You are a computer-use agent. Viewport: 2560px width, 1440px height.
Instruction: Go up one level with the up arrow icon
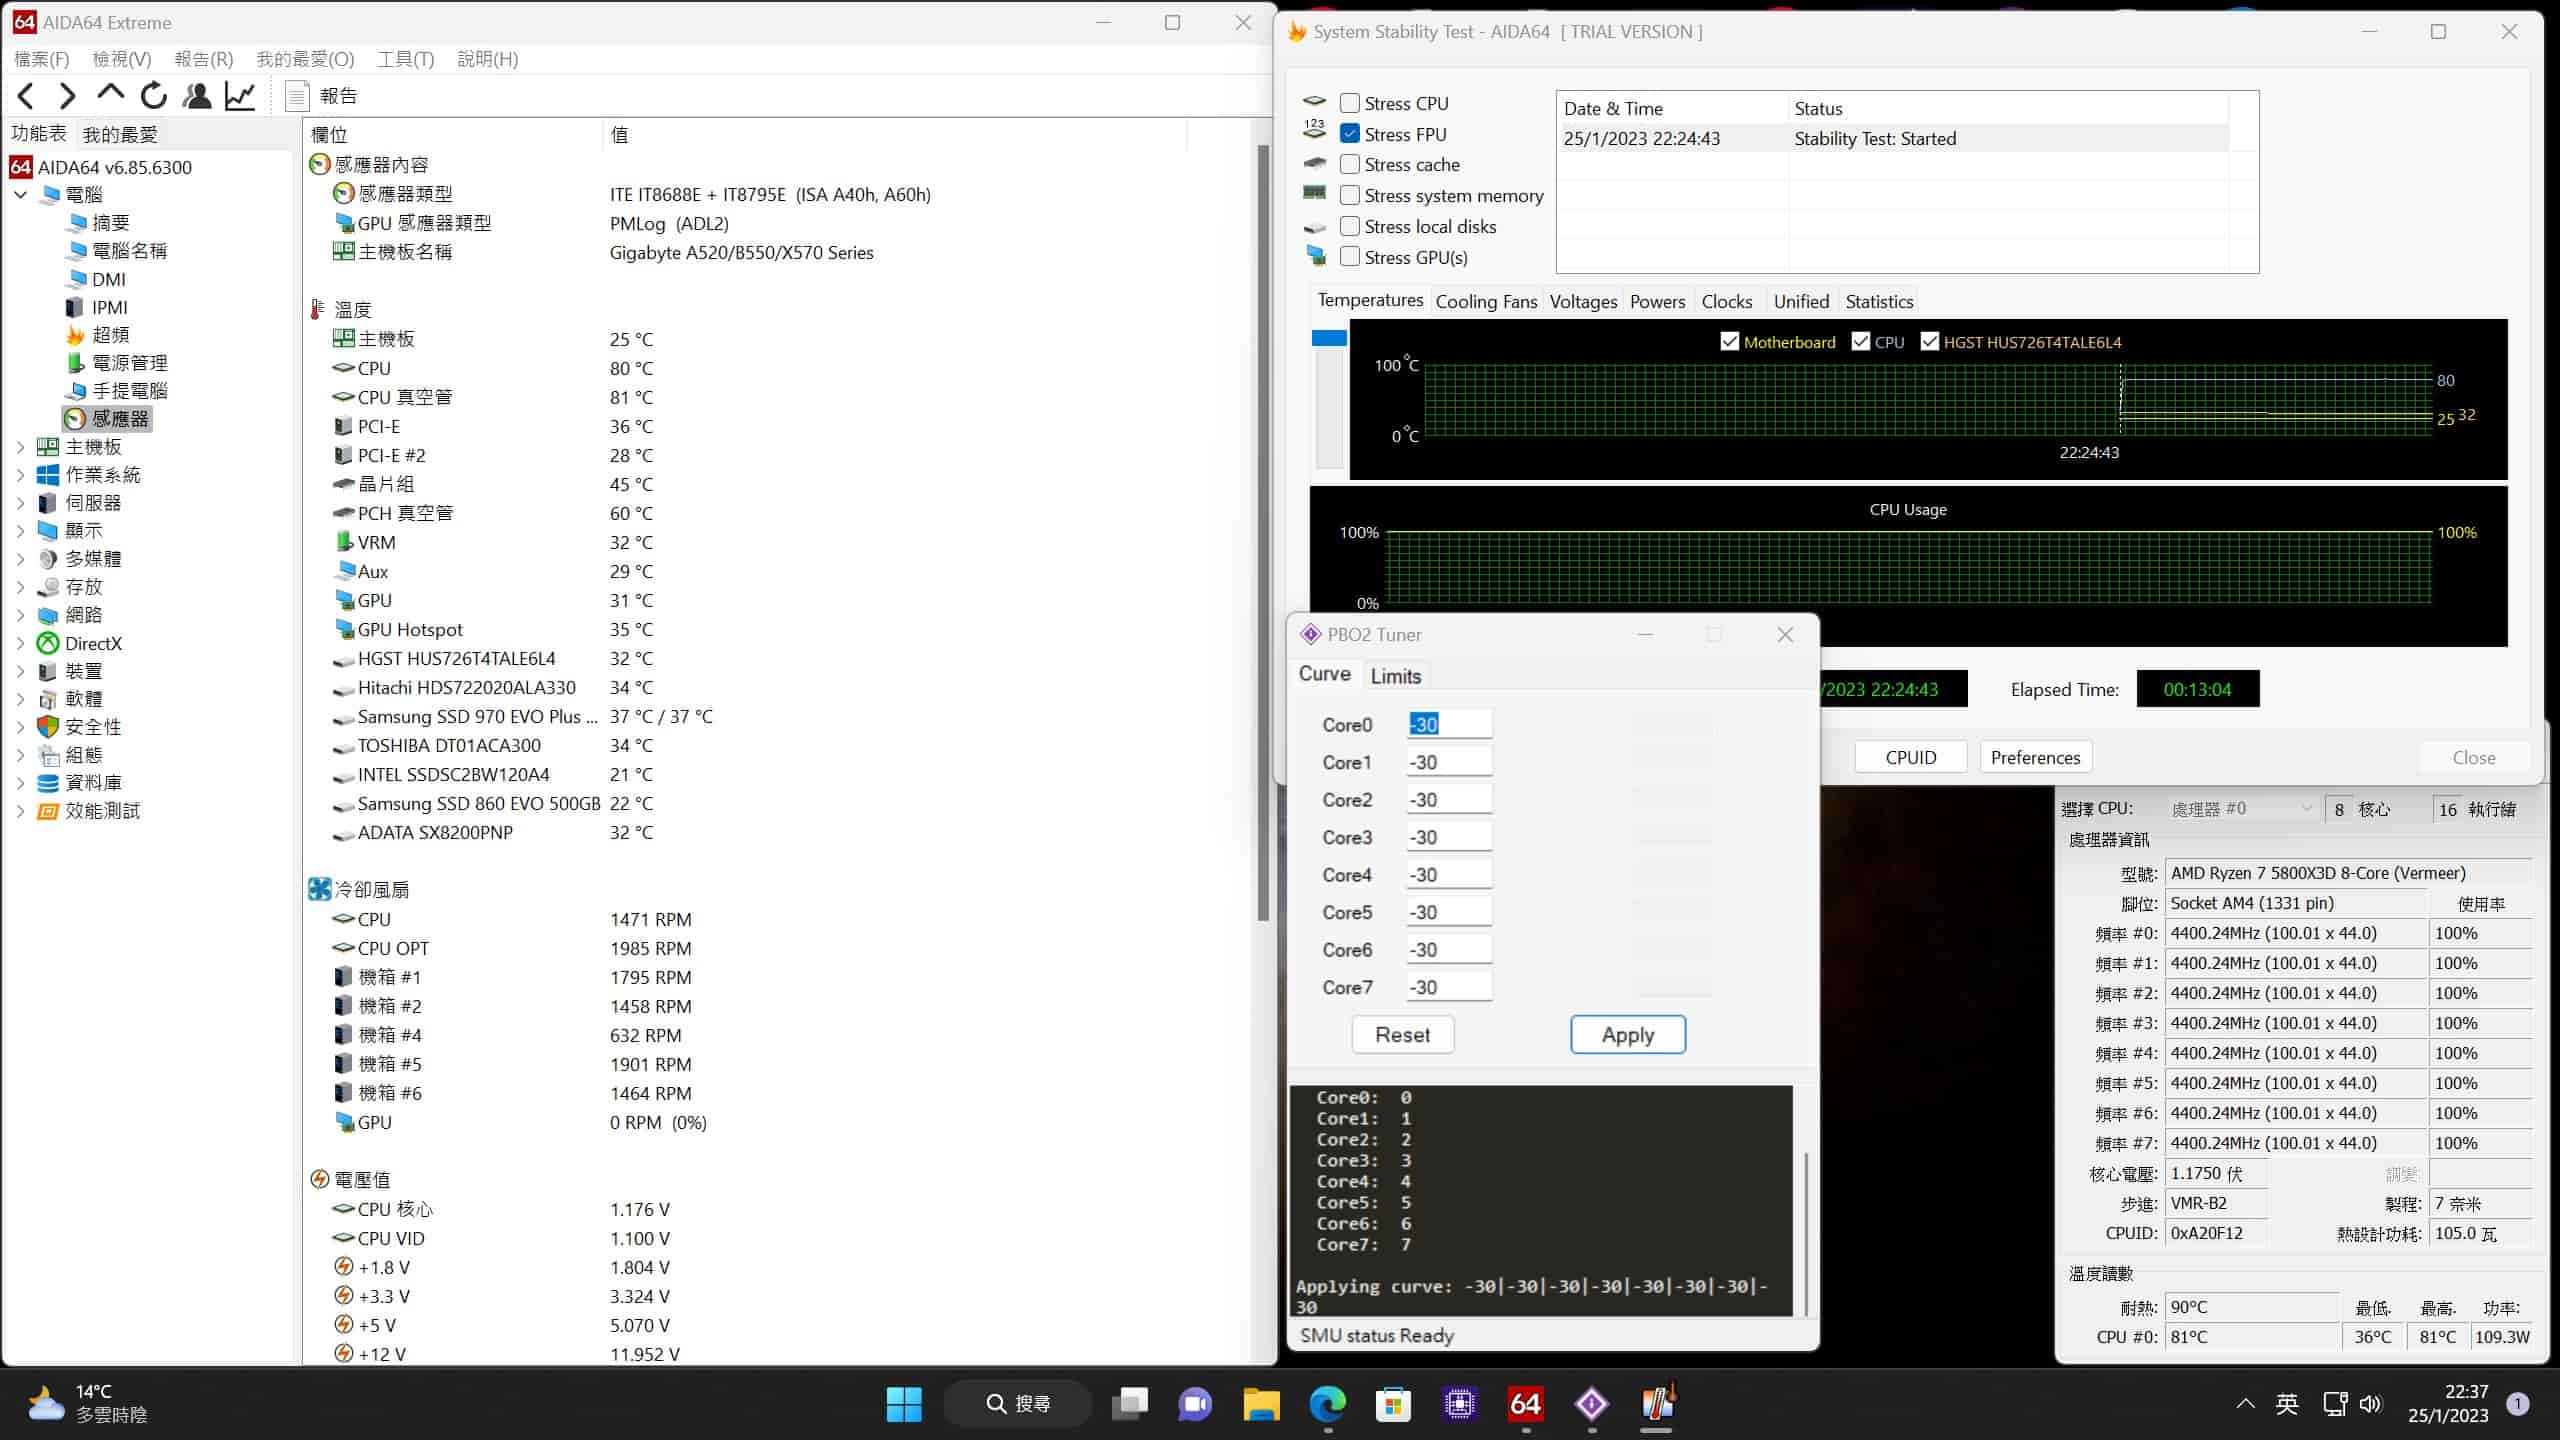pyautogui.click(x=110, y=95)
